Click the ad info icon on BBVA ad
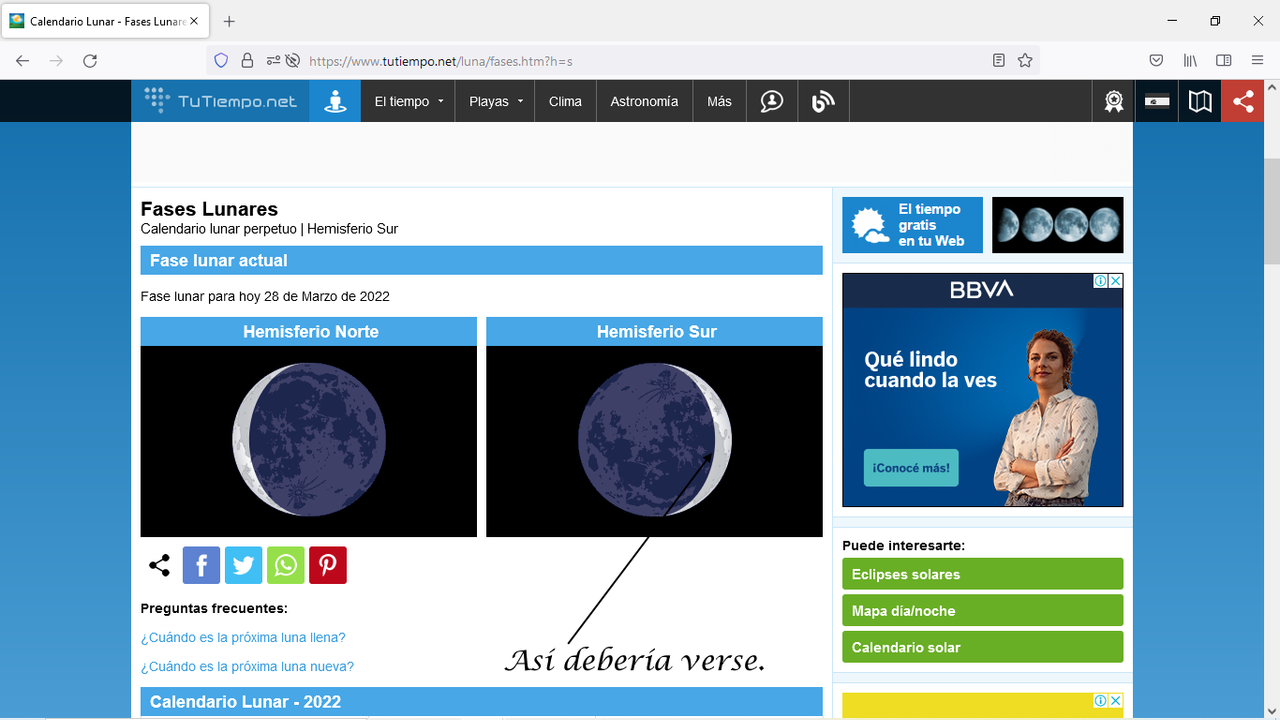This screenshot has width=1280, height=720. pos(1101,281)
